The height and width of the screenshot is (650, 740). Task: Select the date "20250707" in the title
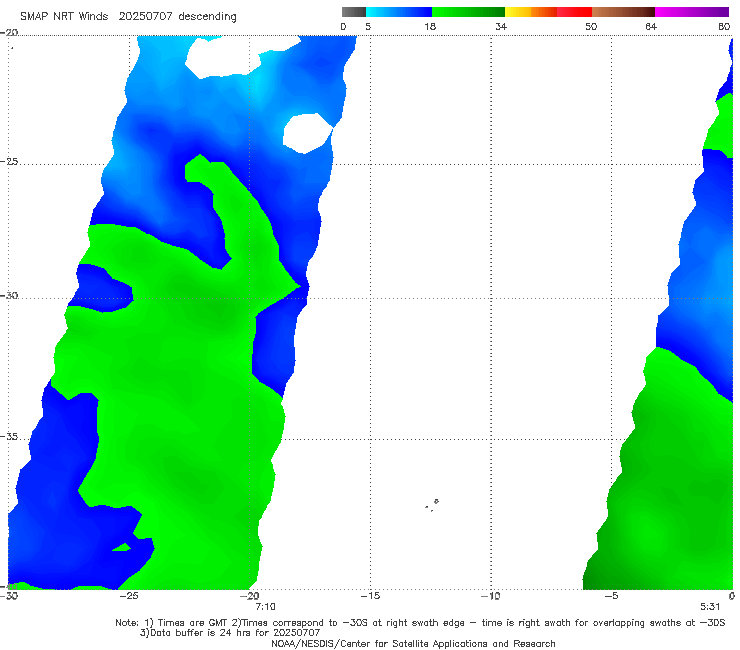point(145,17)
